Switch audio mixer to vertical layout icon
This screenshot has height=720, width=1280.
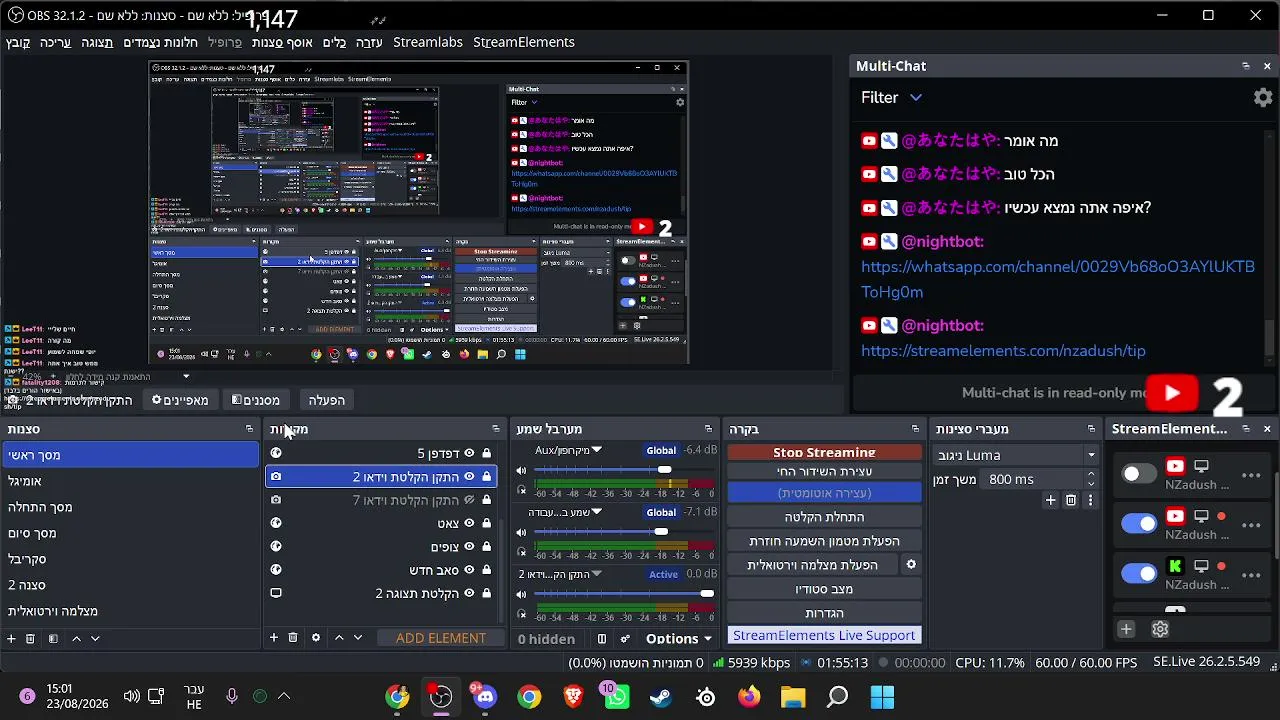point(602,638)
